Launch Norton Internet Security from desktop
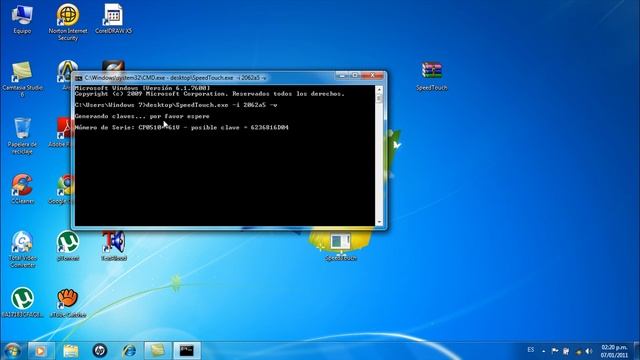 pyautogui.click(x=68, y=22)
